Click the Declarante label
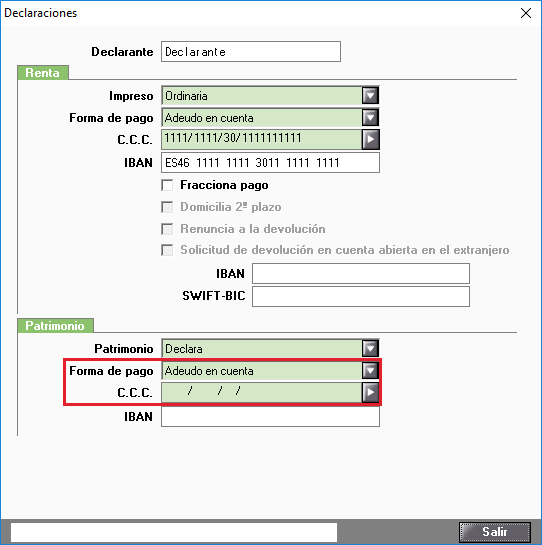The height and width of the screenshot is (545, 542). (122, 52)
